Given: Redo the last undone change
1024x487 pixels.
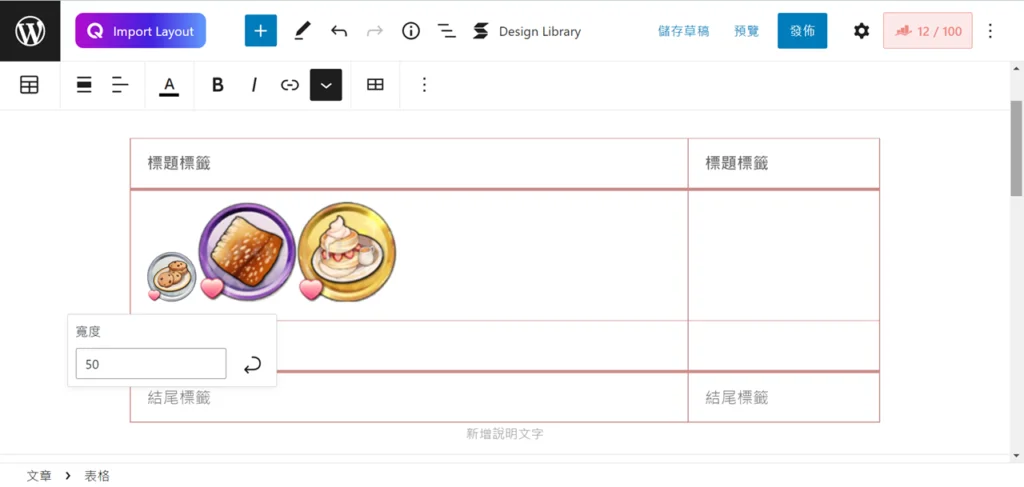Looking at the screenshot, I should (x=375, y=31).
